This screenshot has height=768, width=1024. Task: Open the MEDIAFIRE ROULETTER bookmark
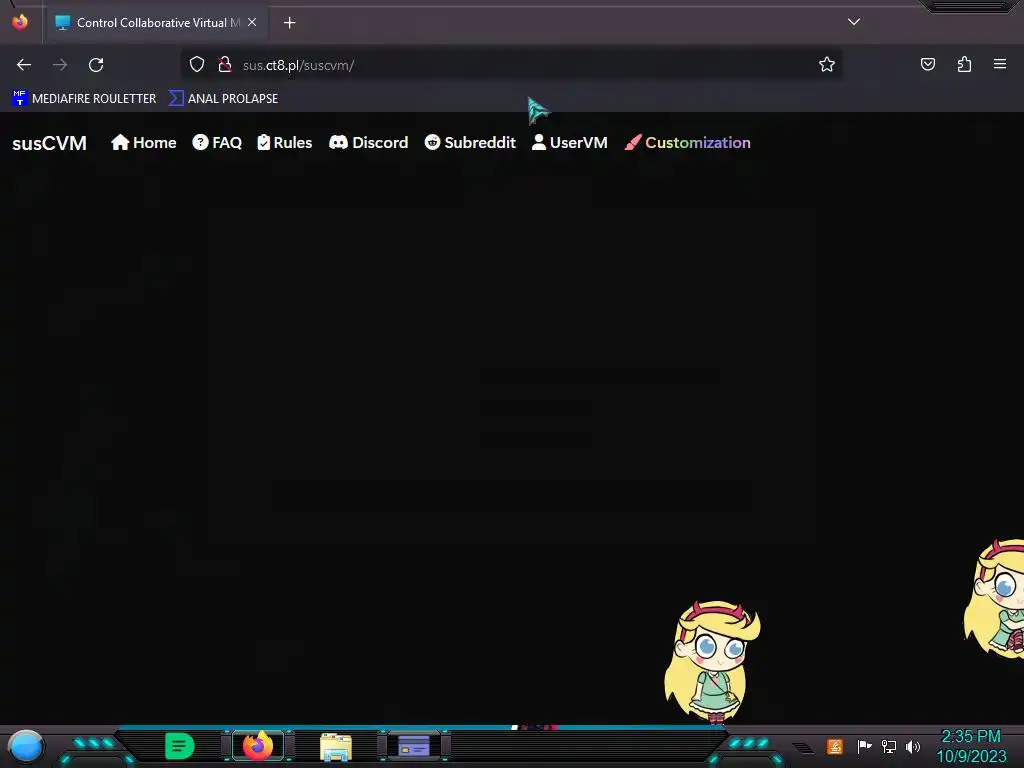pyautogui.click(x=84, y=99)
